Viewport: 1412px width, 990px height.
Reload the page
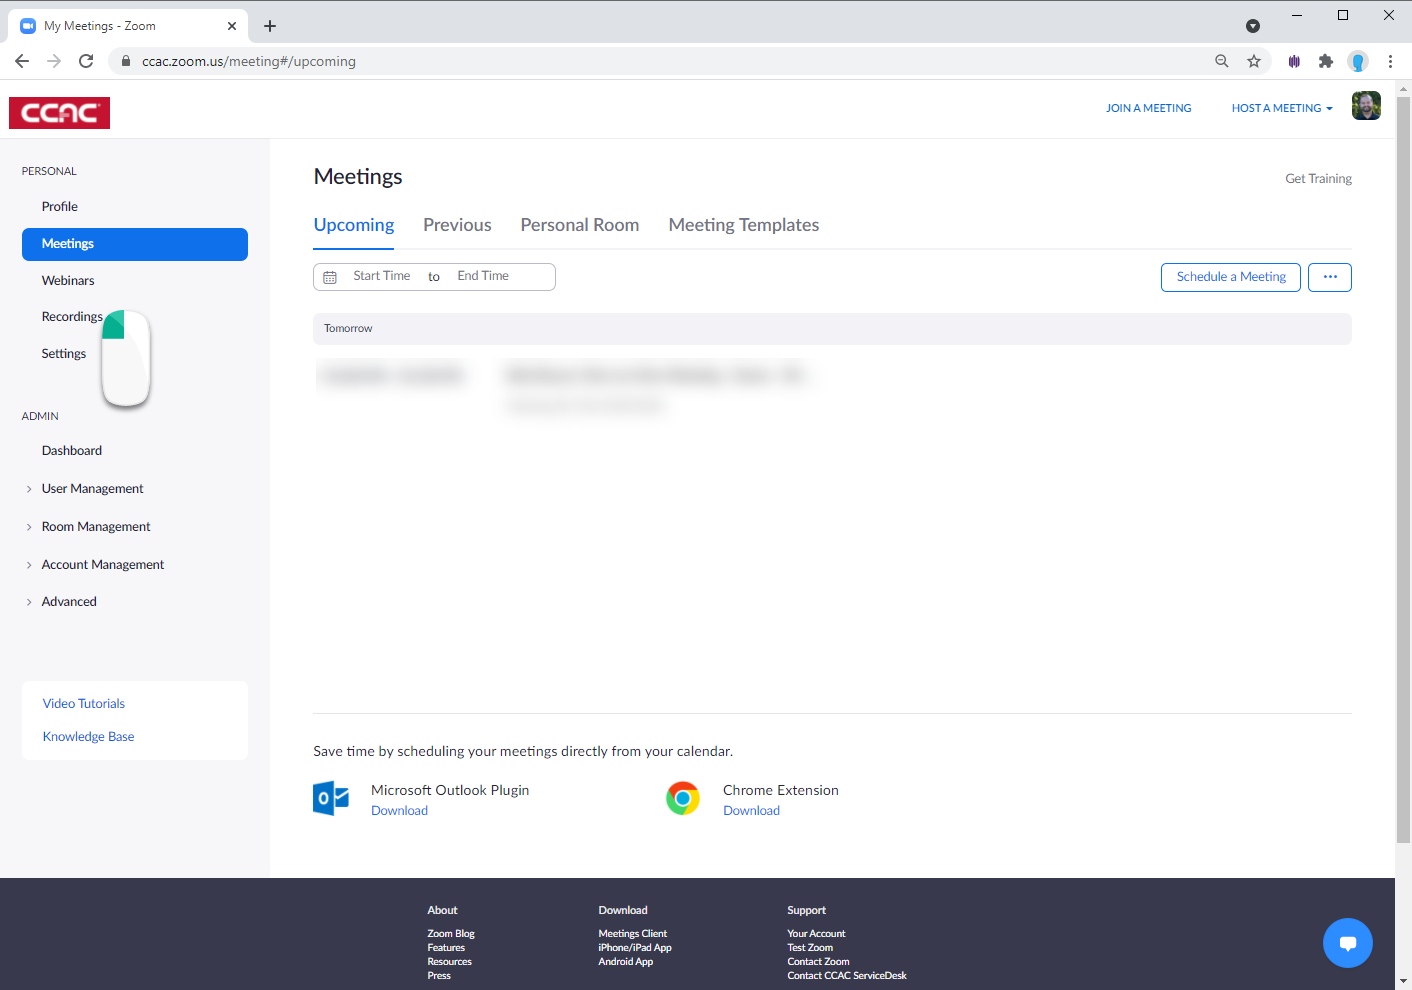86,61
